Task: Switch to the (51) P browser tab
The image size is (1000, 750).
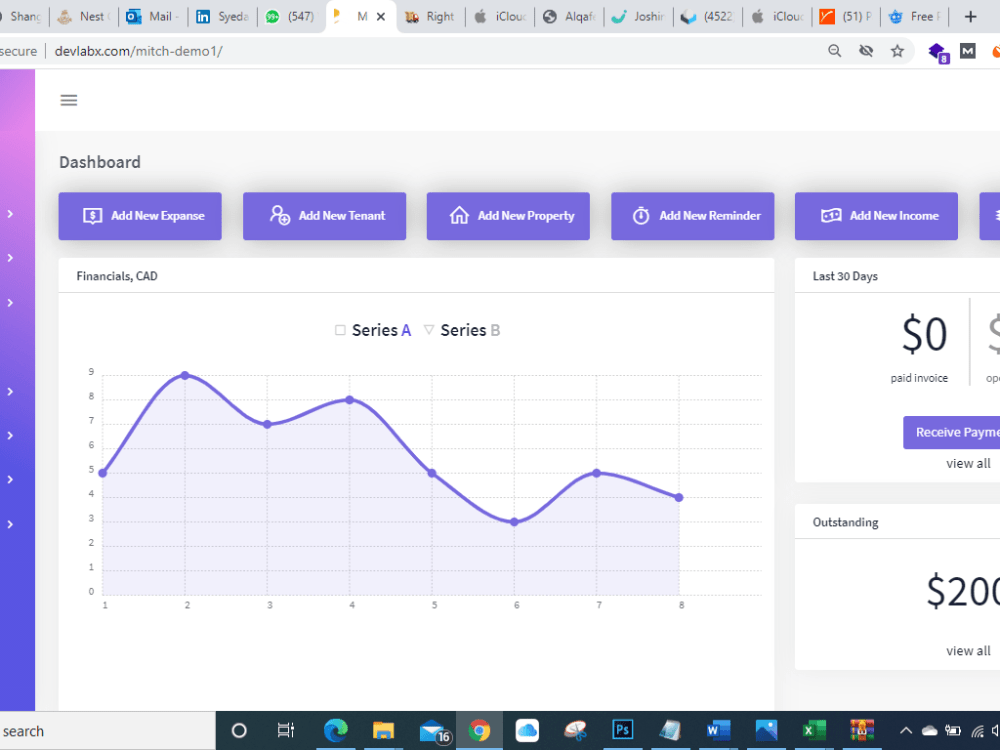Action: point(845,17)
